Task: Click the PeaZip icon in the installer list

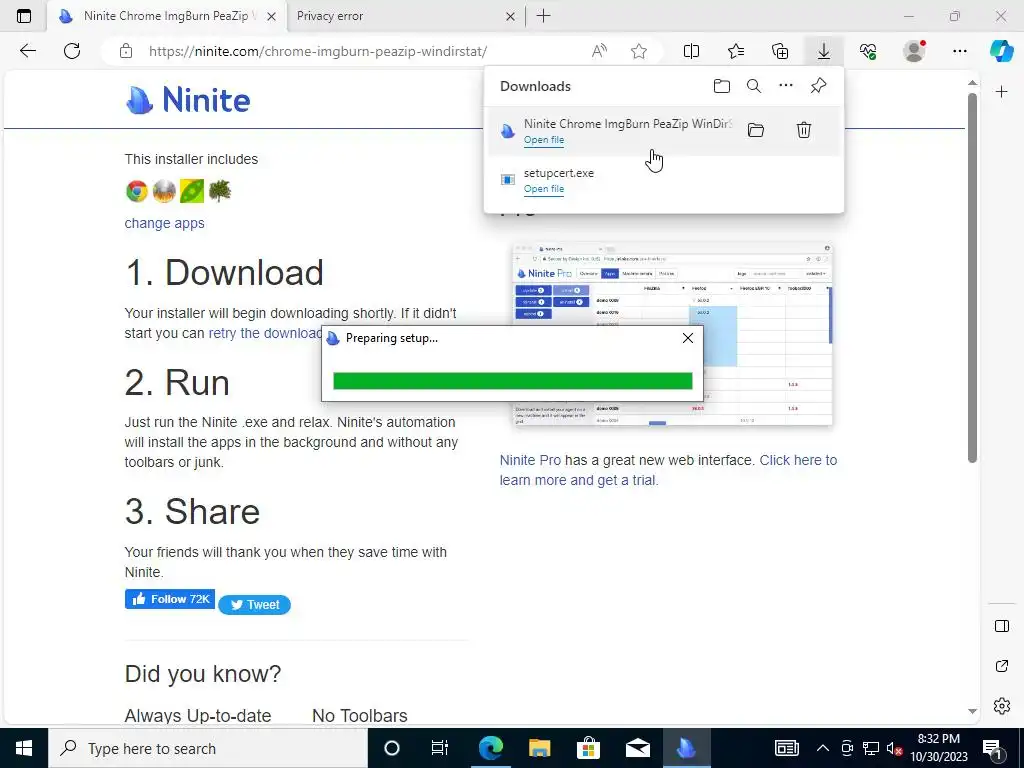Action: 192,191
